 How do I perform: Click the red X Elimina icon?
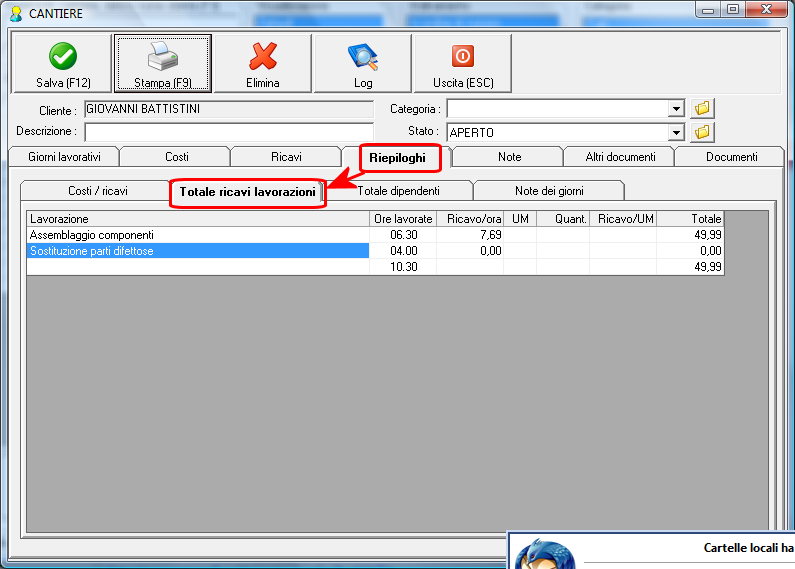[263, 56]
